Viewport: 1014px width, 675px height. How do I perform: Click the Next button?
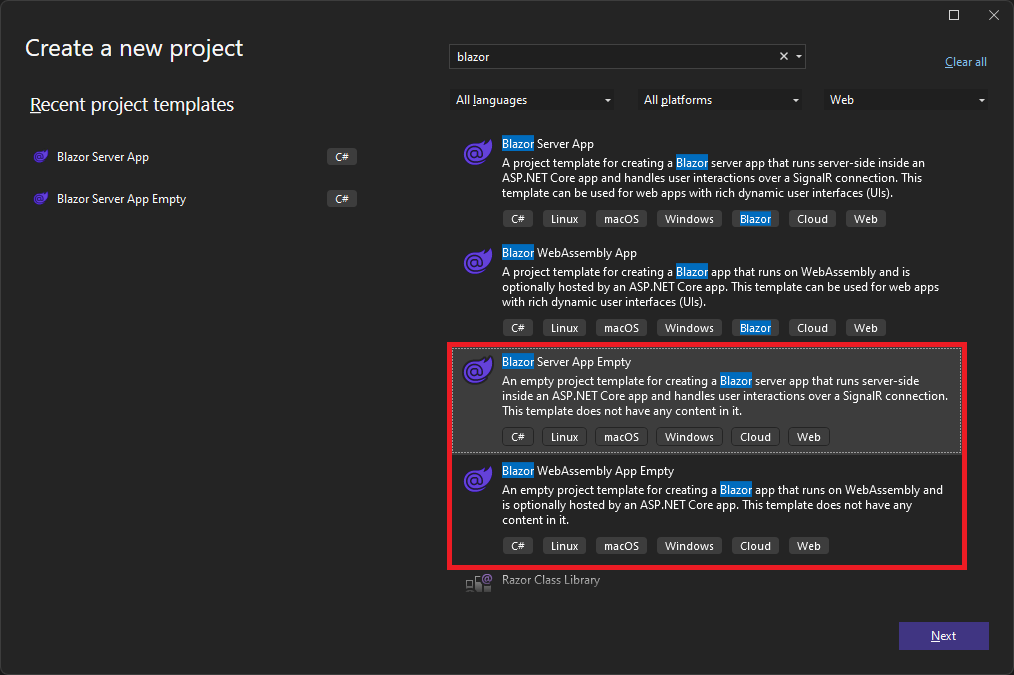click(x=944, y=636)
